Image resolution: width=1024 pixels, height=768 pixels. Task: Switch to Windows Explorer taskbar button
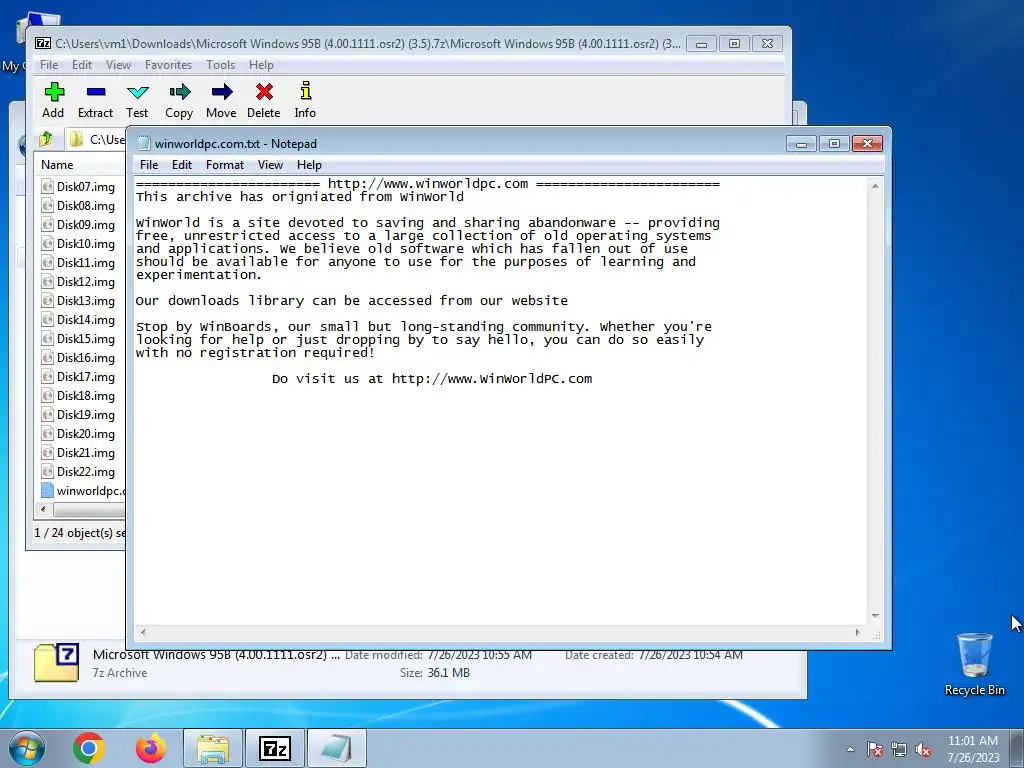pos(213,748)
